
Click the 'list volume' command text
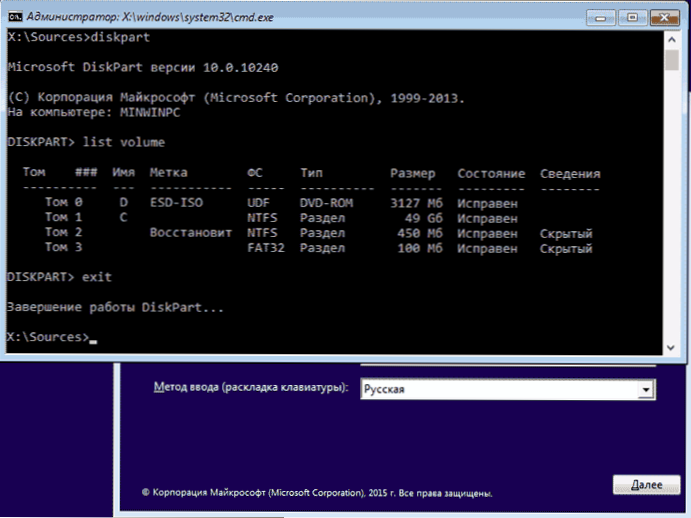[124, 142]
